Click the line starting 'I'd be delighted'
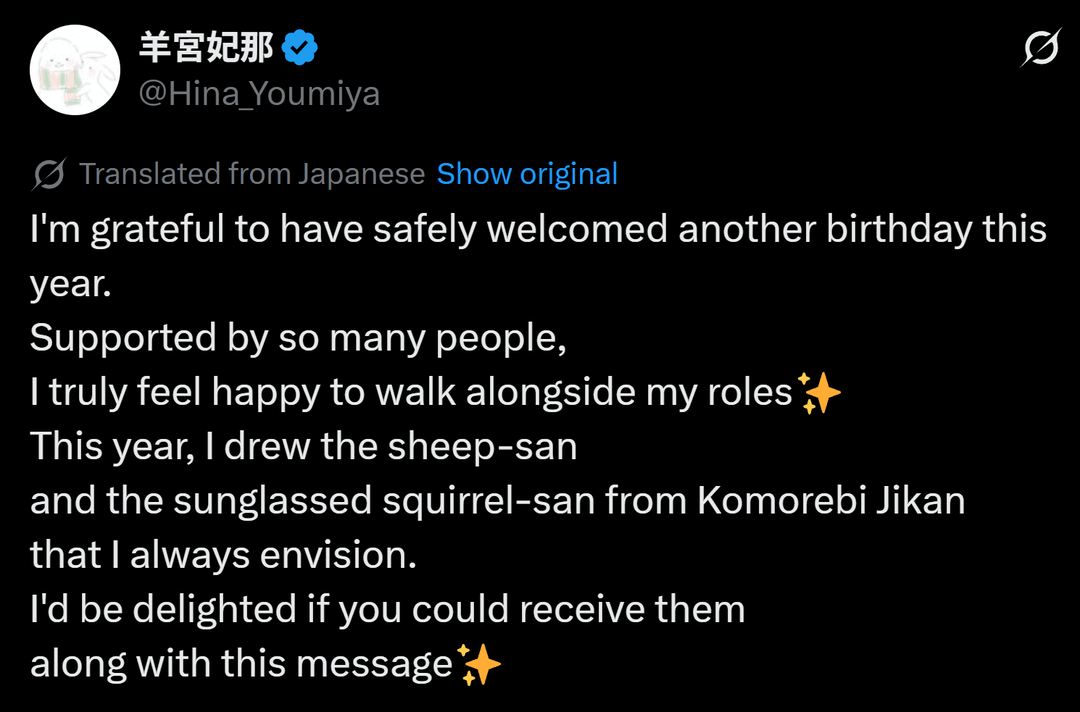The width and height of the screenshot is (1080, 712). (x=387, y=609)
